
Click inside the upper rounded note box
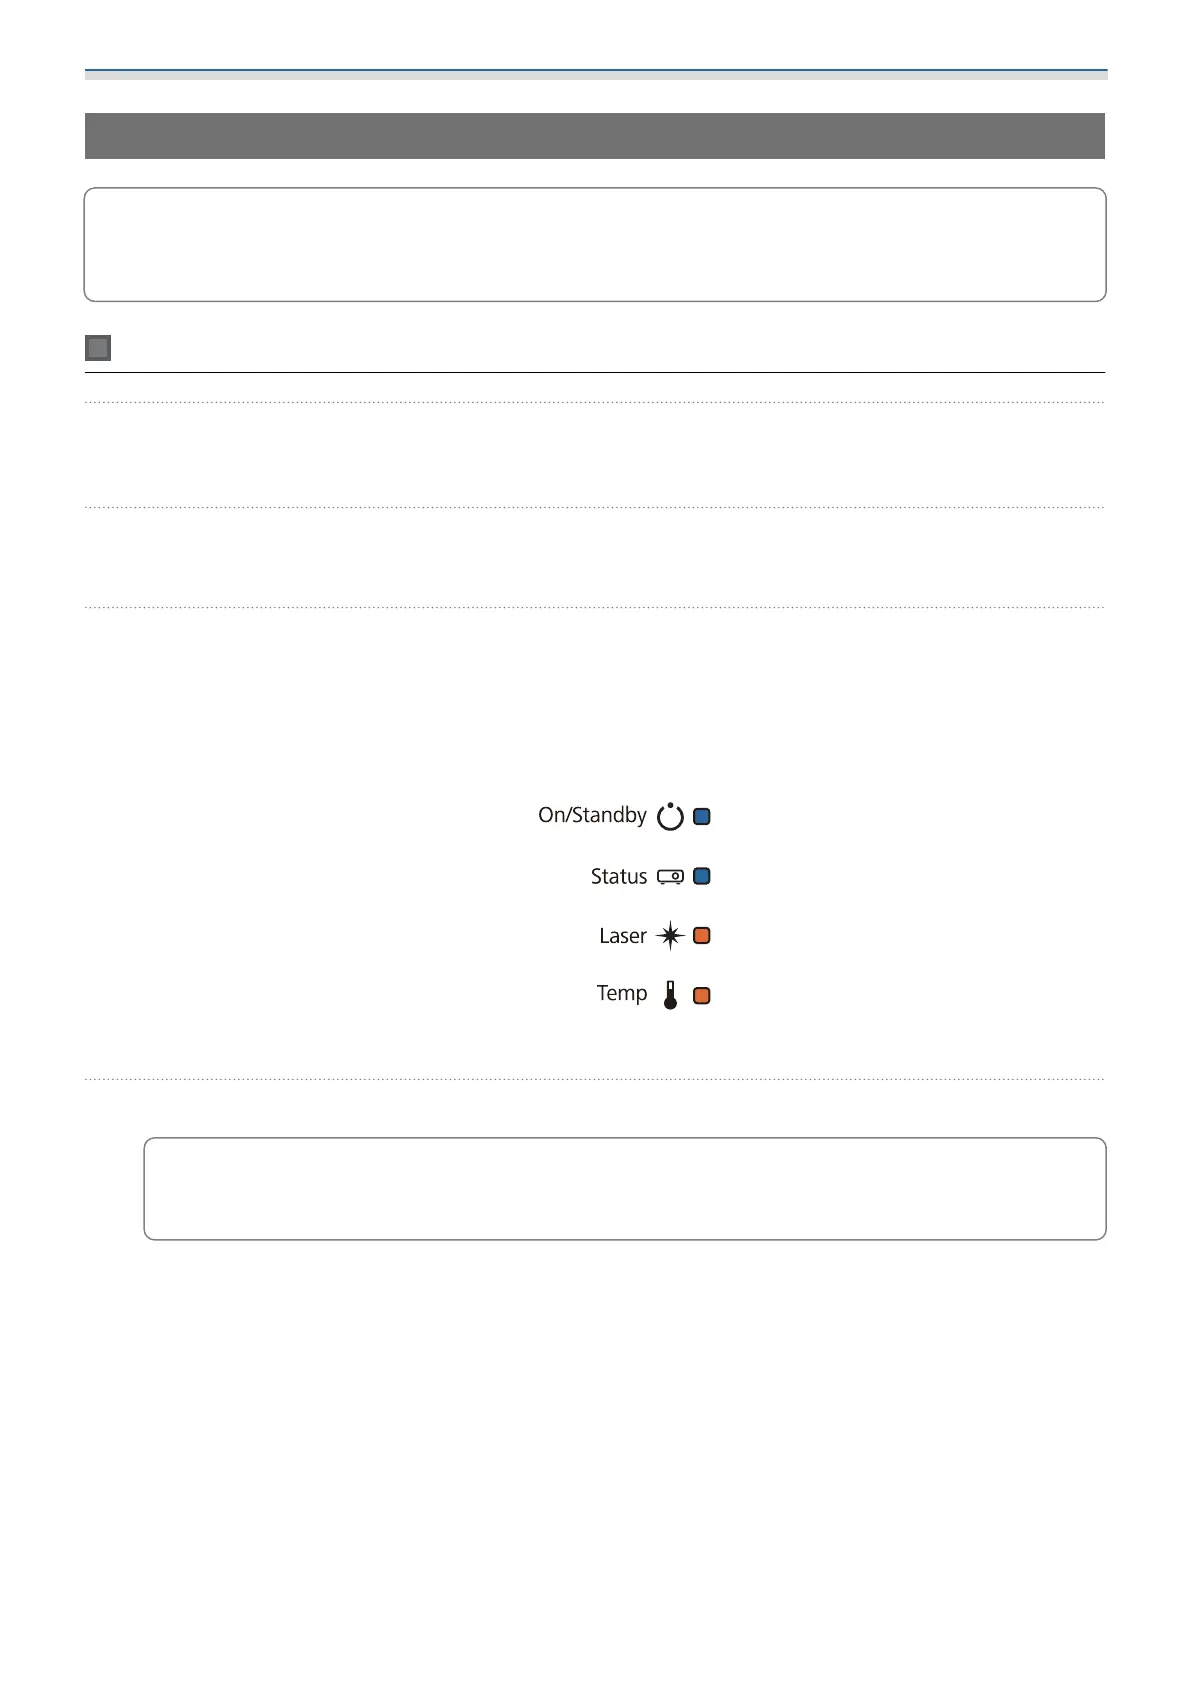pyautogui.click(x=595, y=244)
